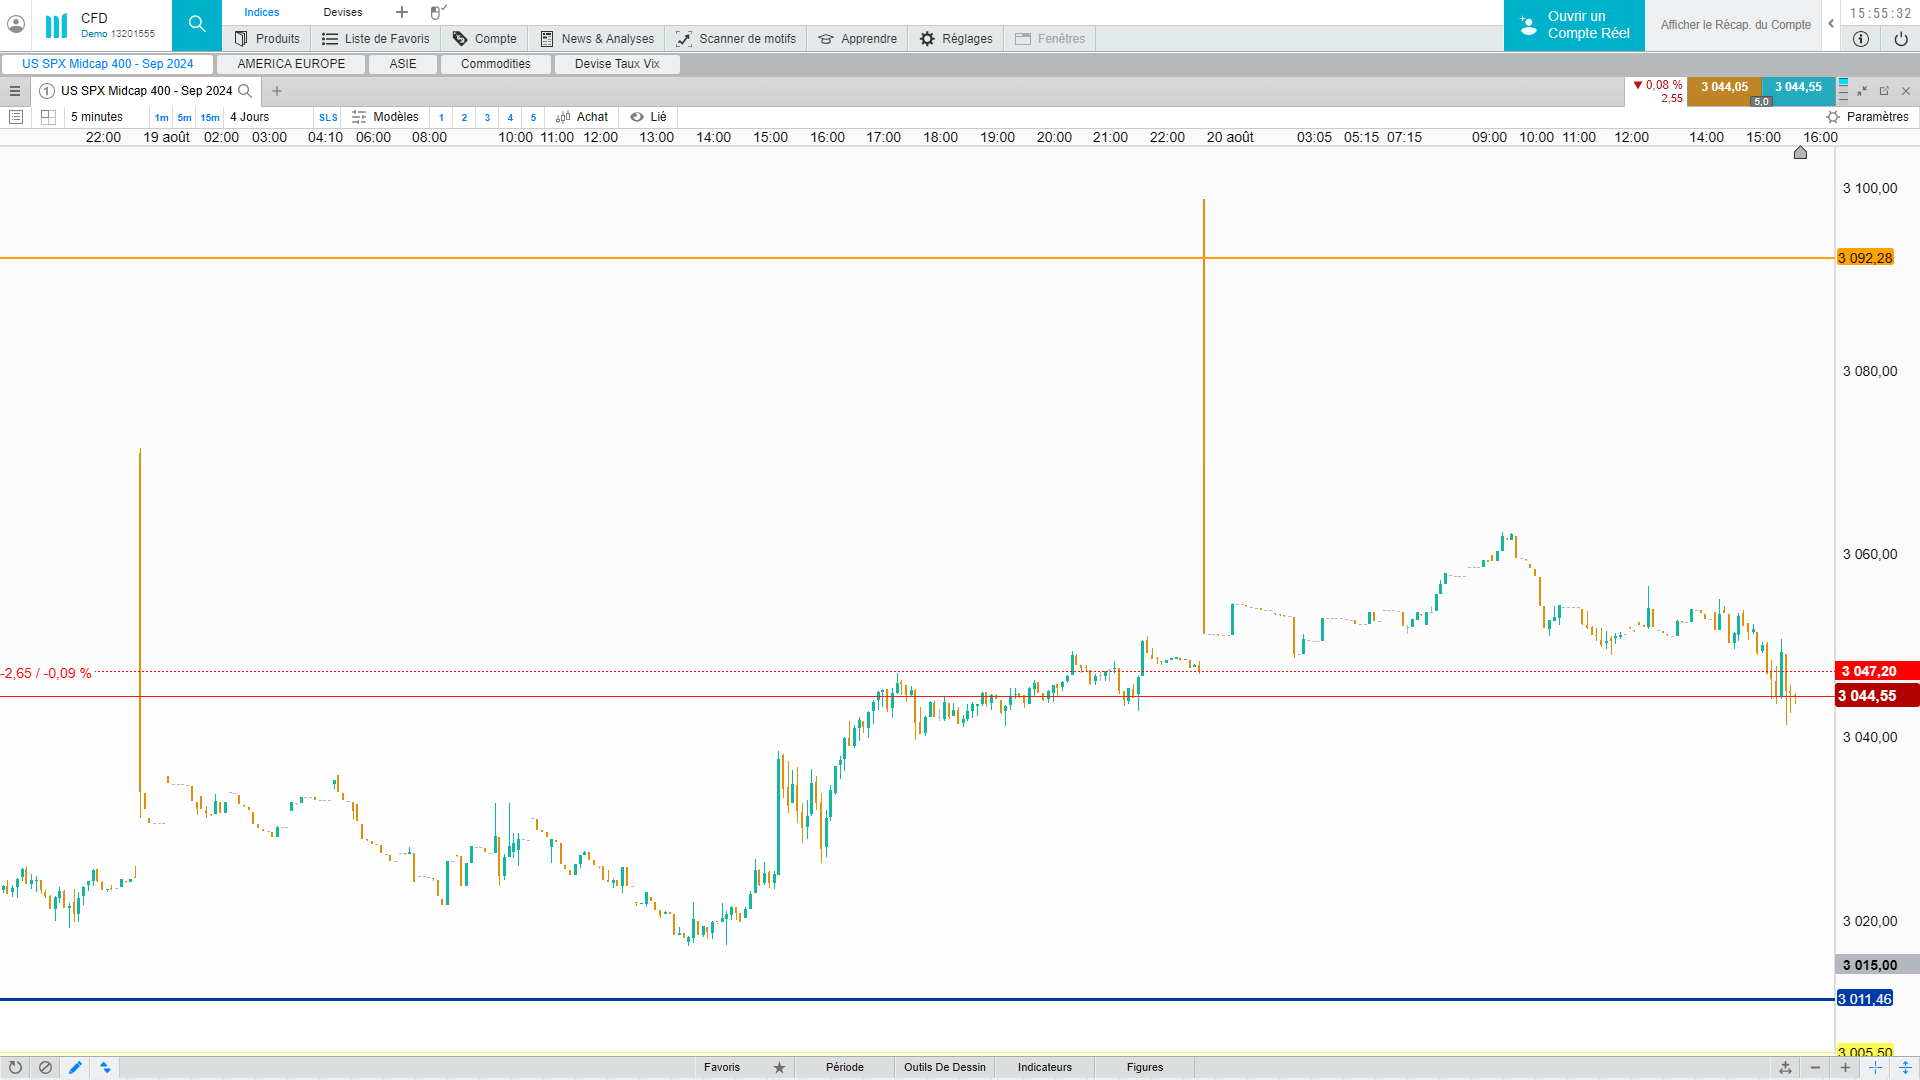Open the pencil drawing tool at bottom

[x=75, y=1067]
